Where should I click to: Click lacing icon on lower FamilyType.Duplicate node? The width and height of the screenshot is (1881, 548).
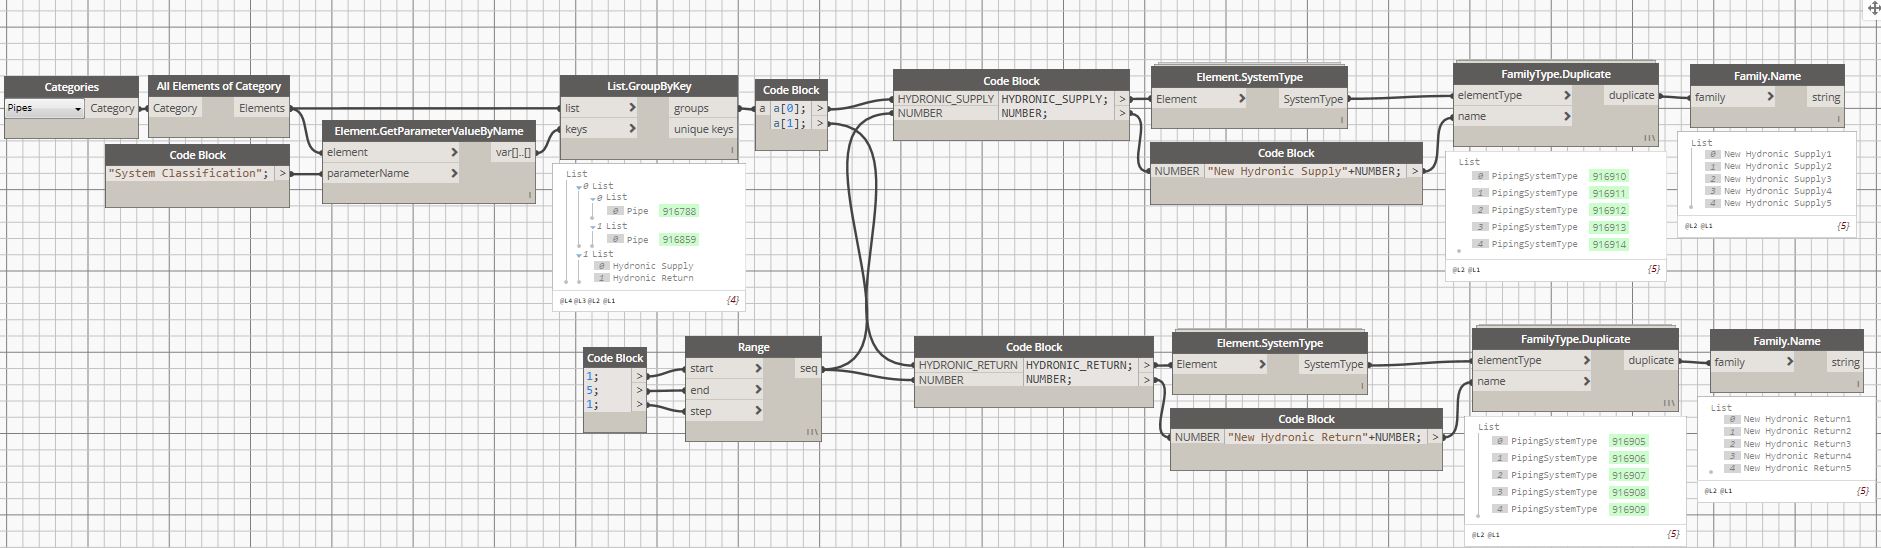click(1669, 403)
